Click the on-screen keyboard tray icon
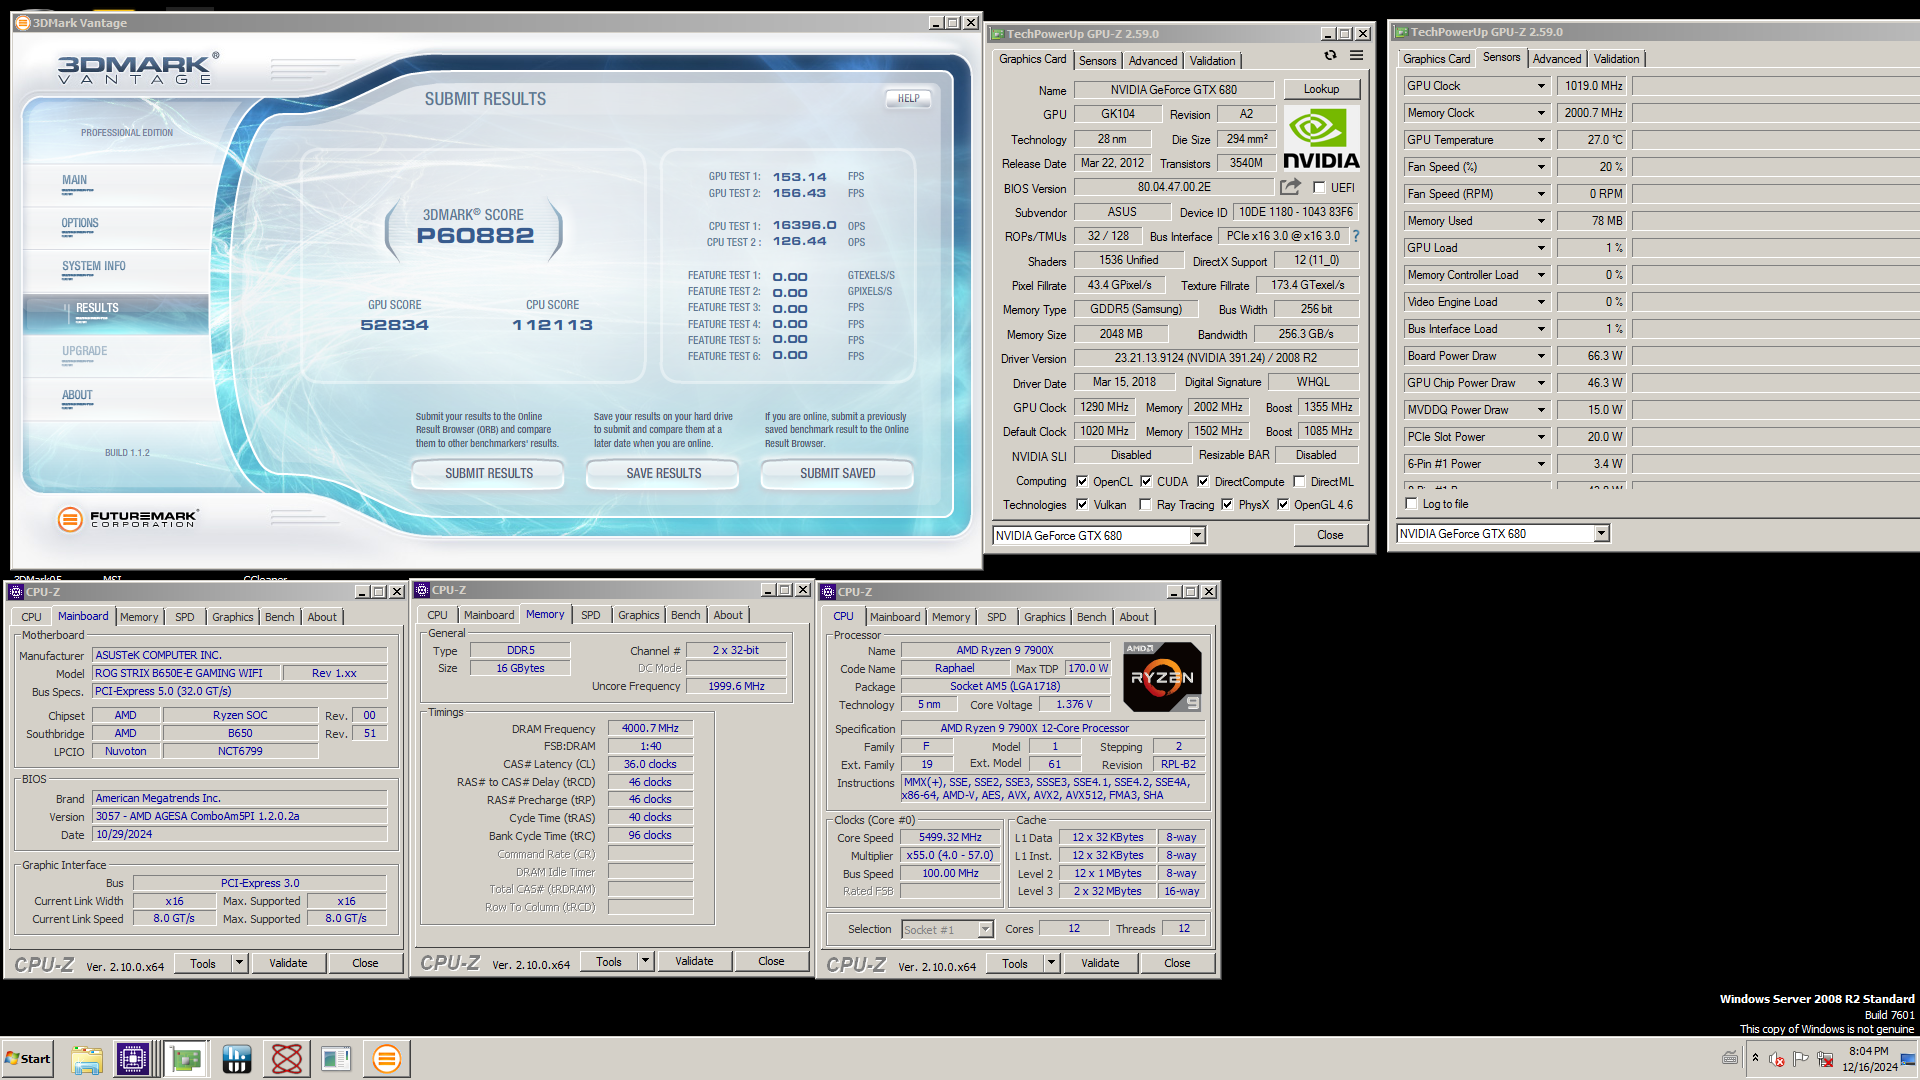 click(1730, 1058)
